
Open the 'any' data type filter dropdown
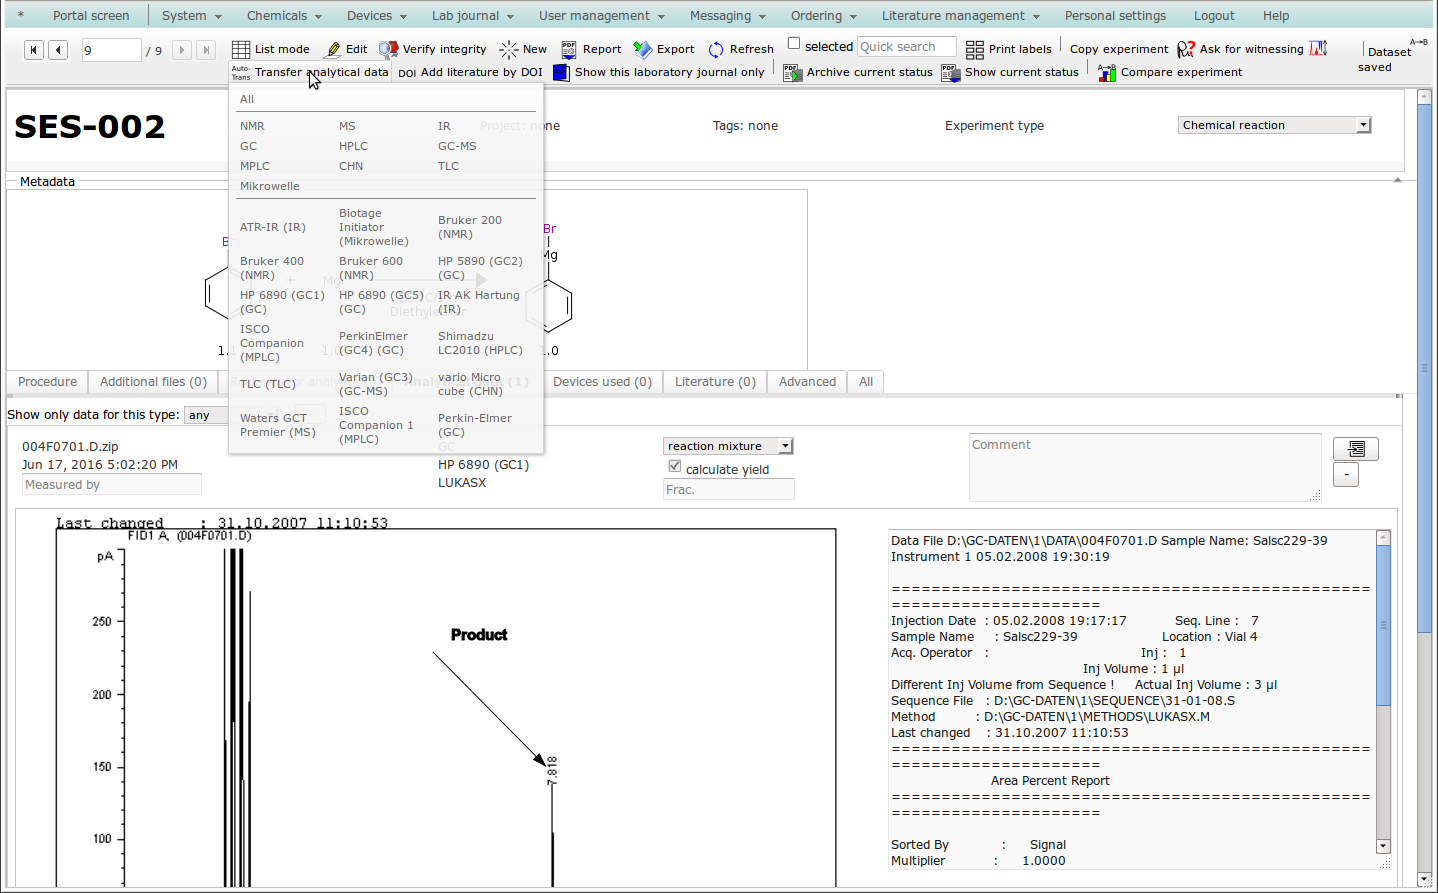[206, 415]
